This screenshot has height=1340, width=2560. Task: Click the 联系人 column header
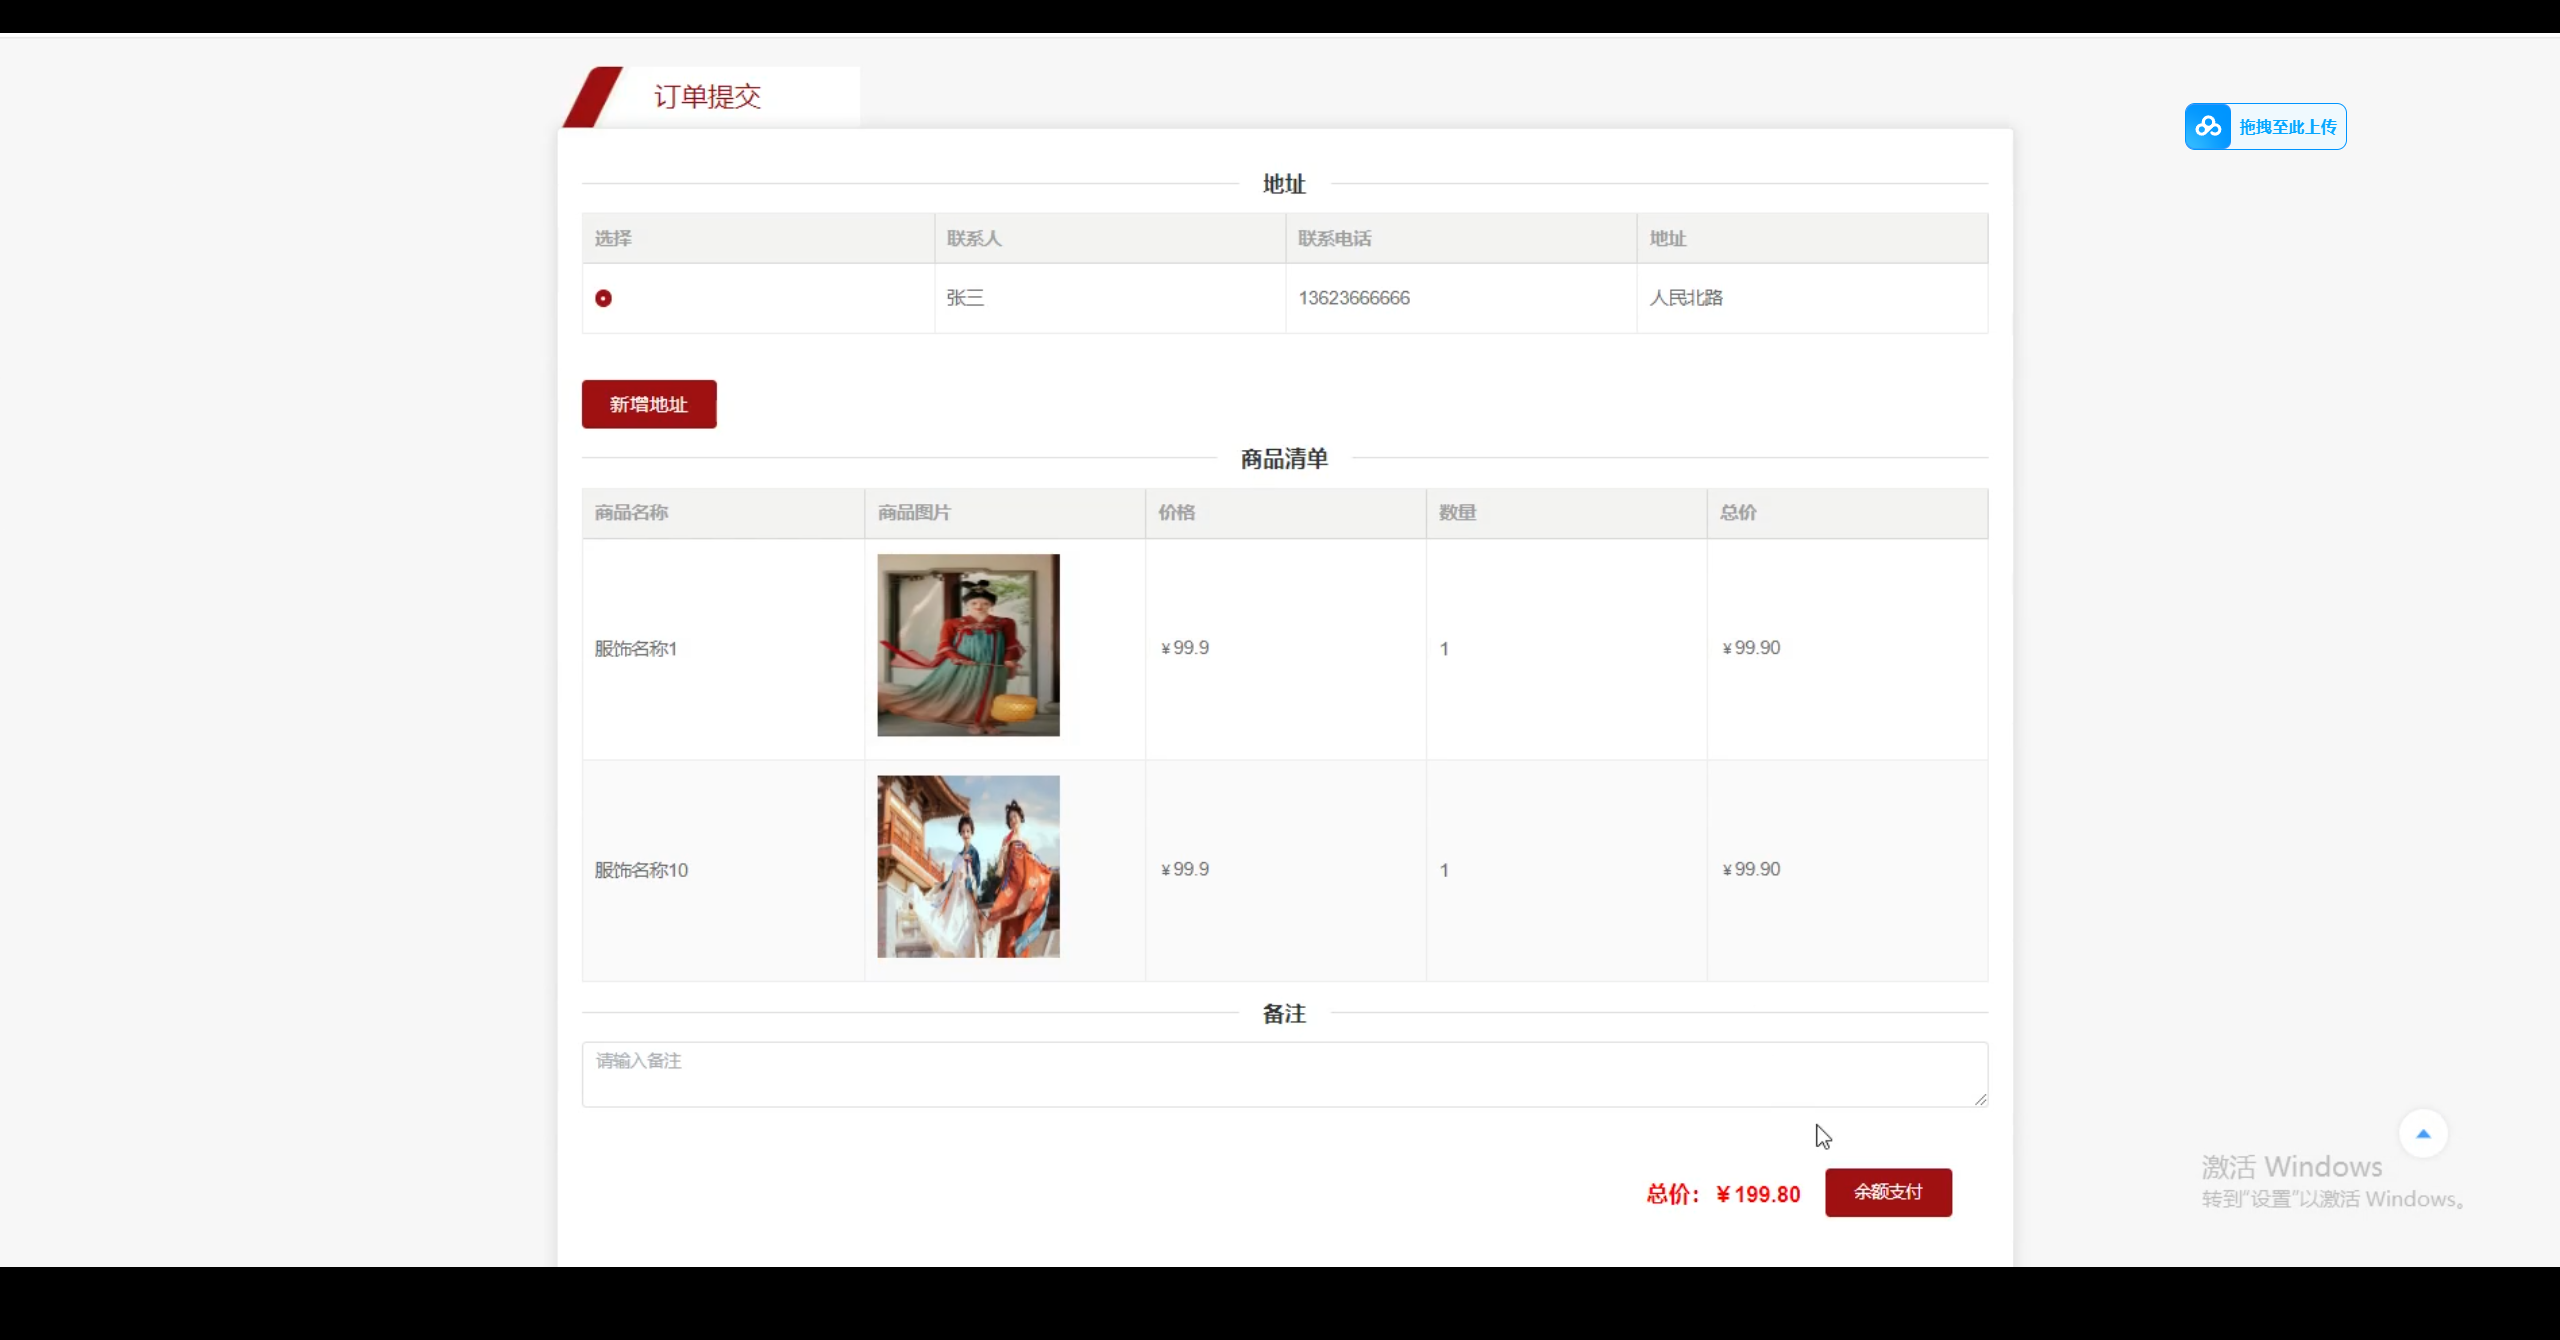(x=973, y=238)
